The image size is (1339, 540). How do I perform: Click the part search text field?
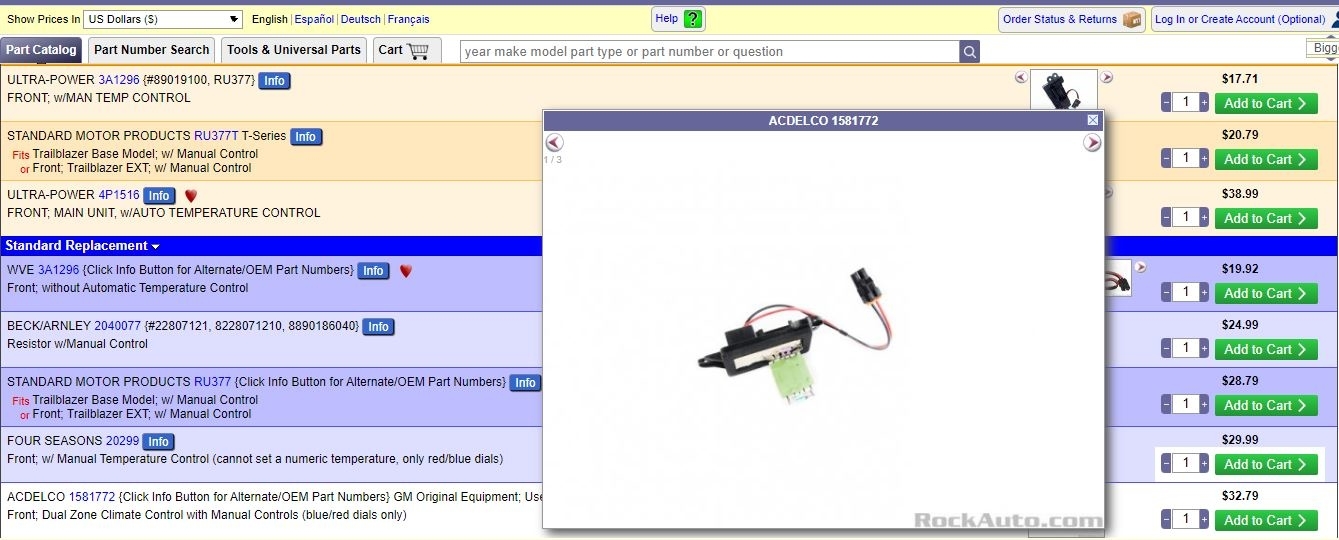[x=709, y=51]
